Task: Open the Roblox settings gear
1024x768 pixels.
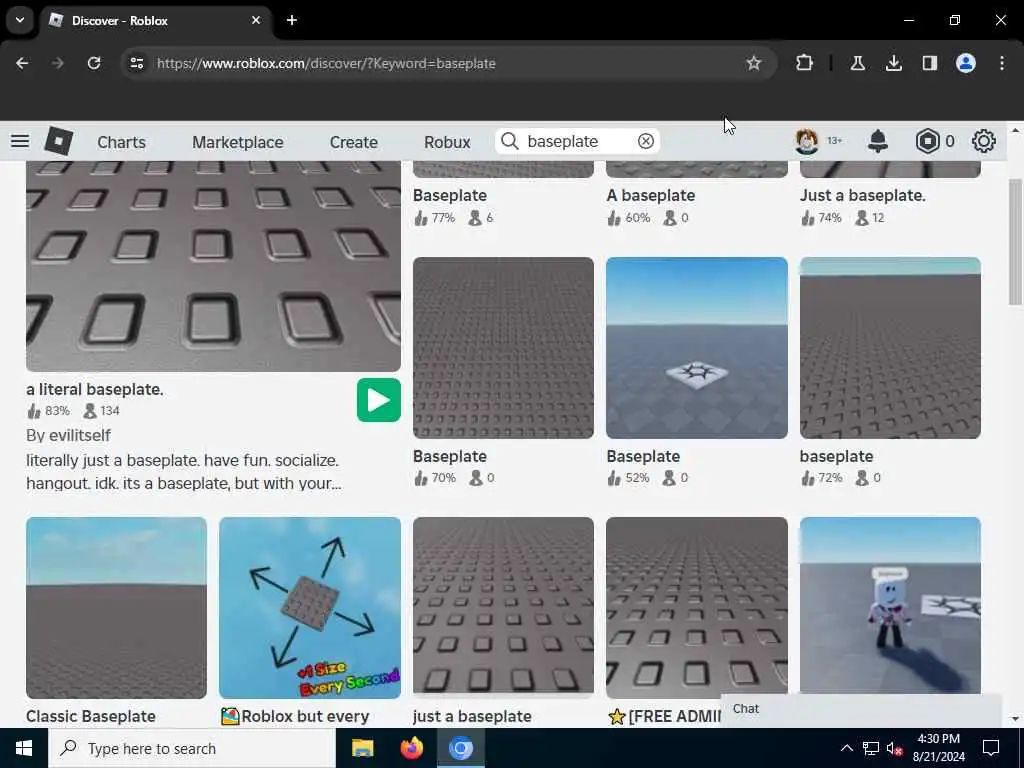Action: click(984, 141)
